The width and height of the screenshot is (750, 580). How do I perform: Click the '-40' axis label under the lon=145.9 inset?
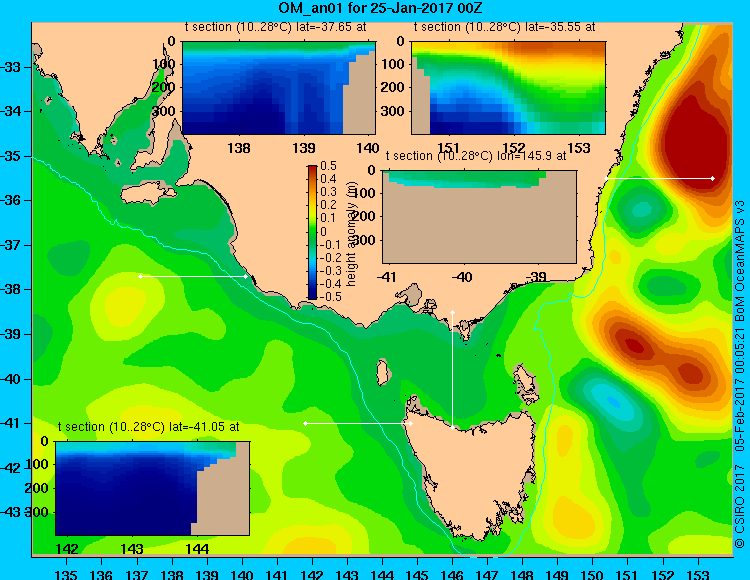coord(462,277)
